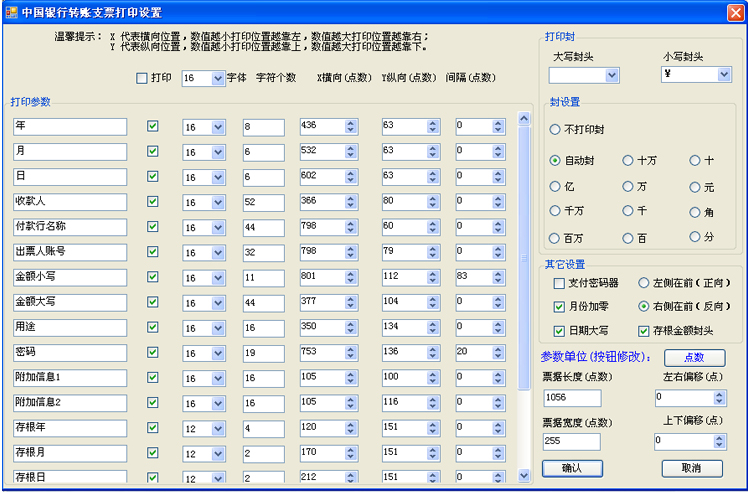750x492 pixels.
Task: Click the X spinner for 收款人 row
Action: coord(351,202)
